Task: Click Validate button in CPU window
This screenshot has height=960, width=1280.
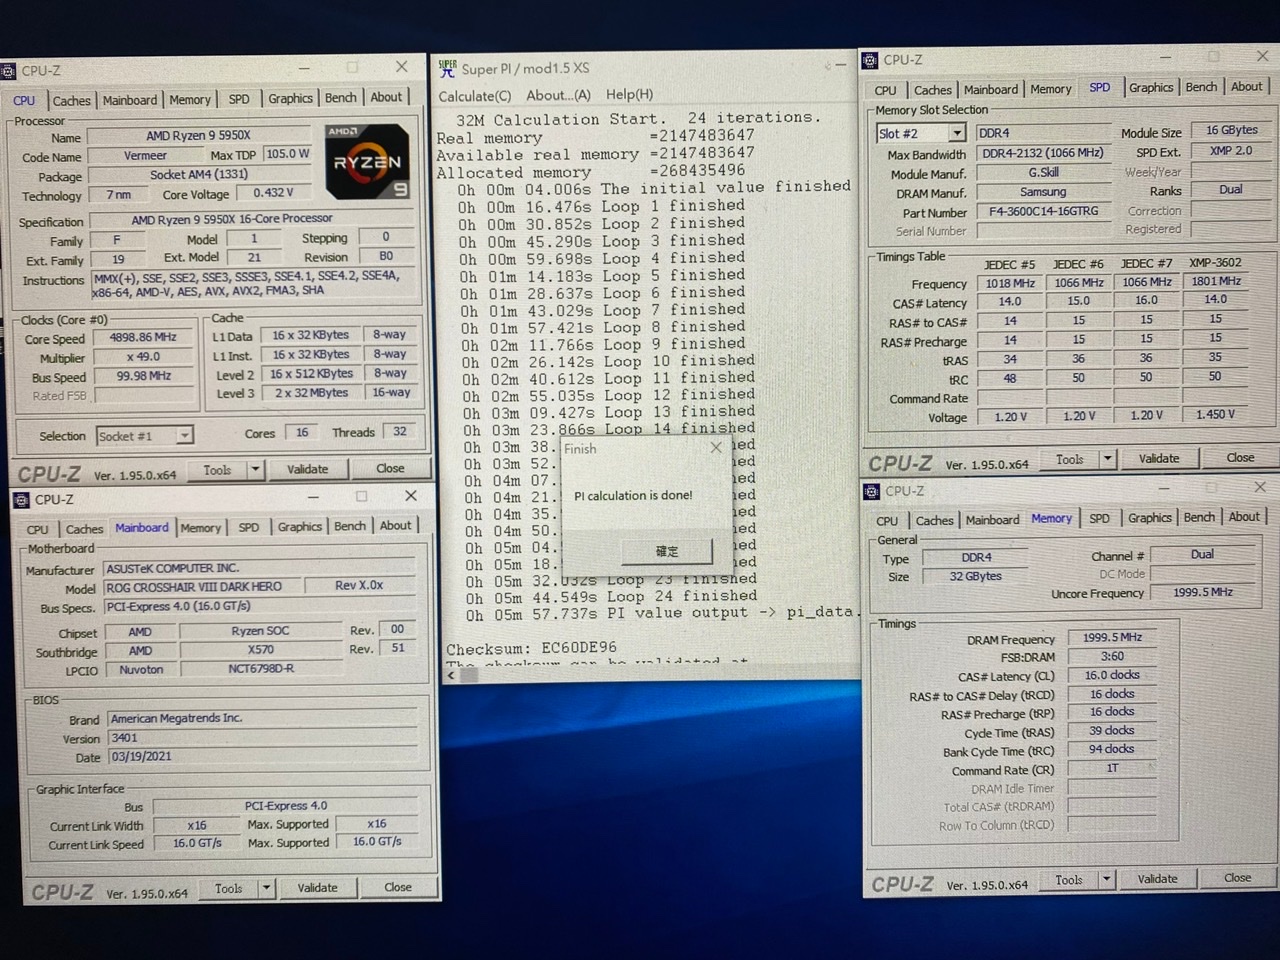Action: (308, 469)
